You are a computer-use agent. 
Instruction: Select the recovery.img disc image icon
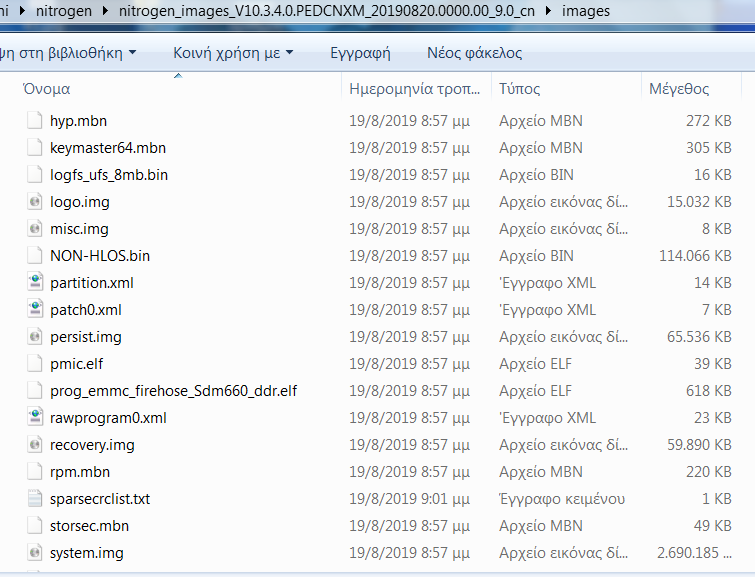[36, 445]
